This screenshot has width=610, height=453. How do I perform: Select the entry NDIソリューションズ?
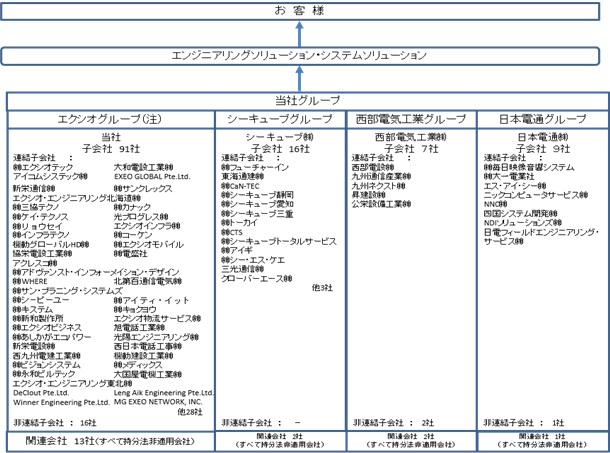522,223
